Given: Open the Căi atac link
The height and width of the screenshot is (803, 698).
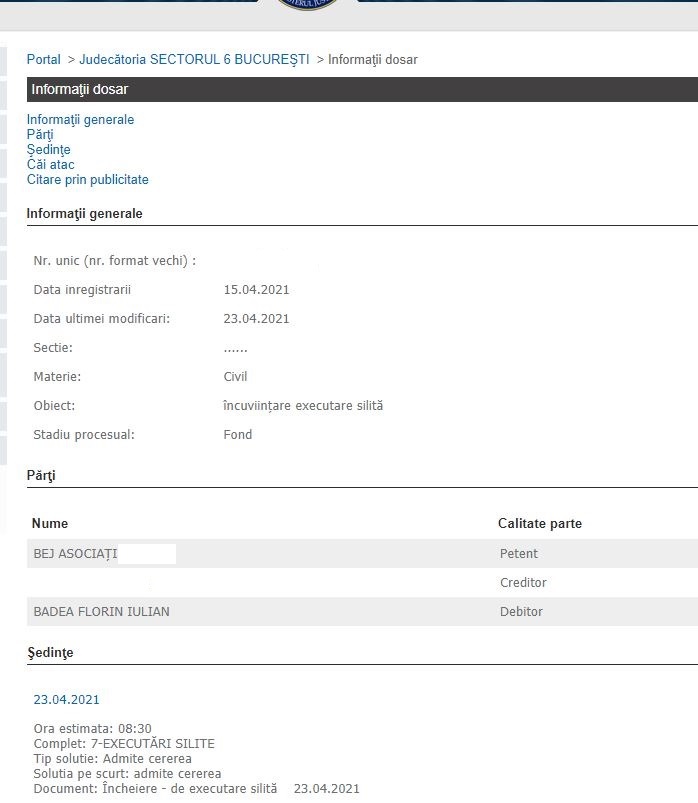Looking at the screenshot, I should click(50, 165).
